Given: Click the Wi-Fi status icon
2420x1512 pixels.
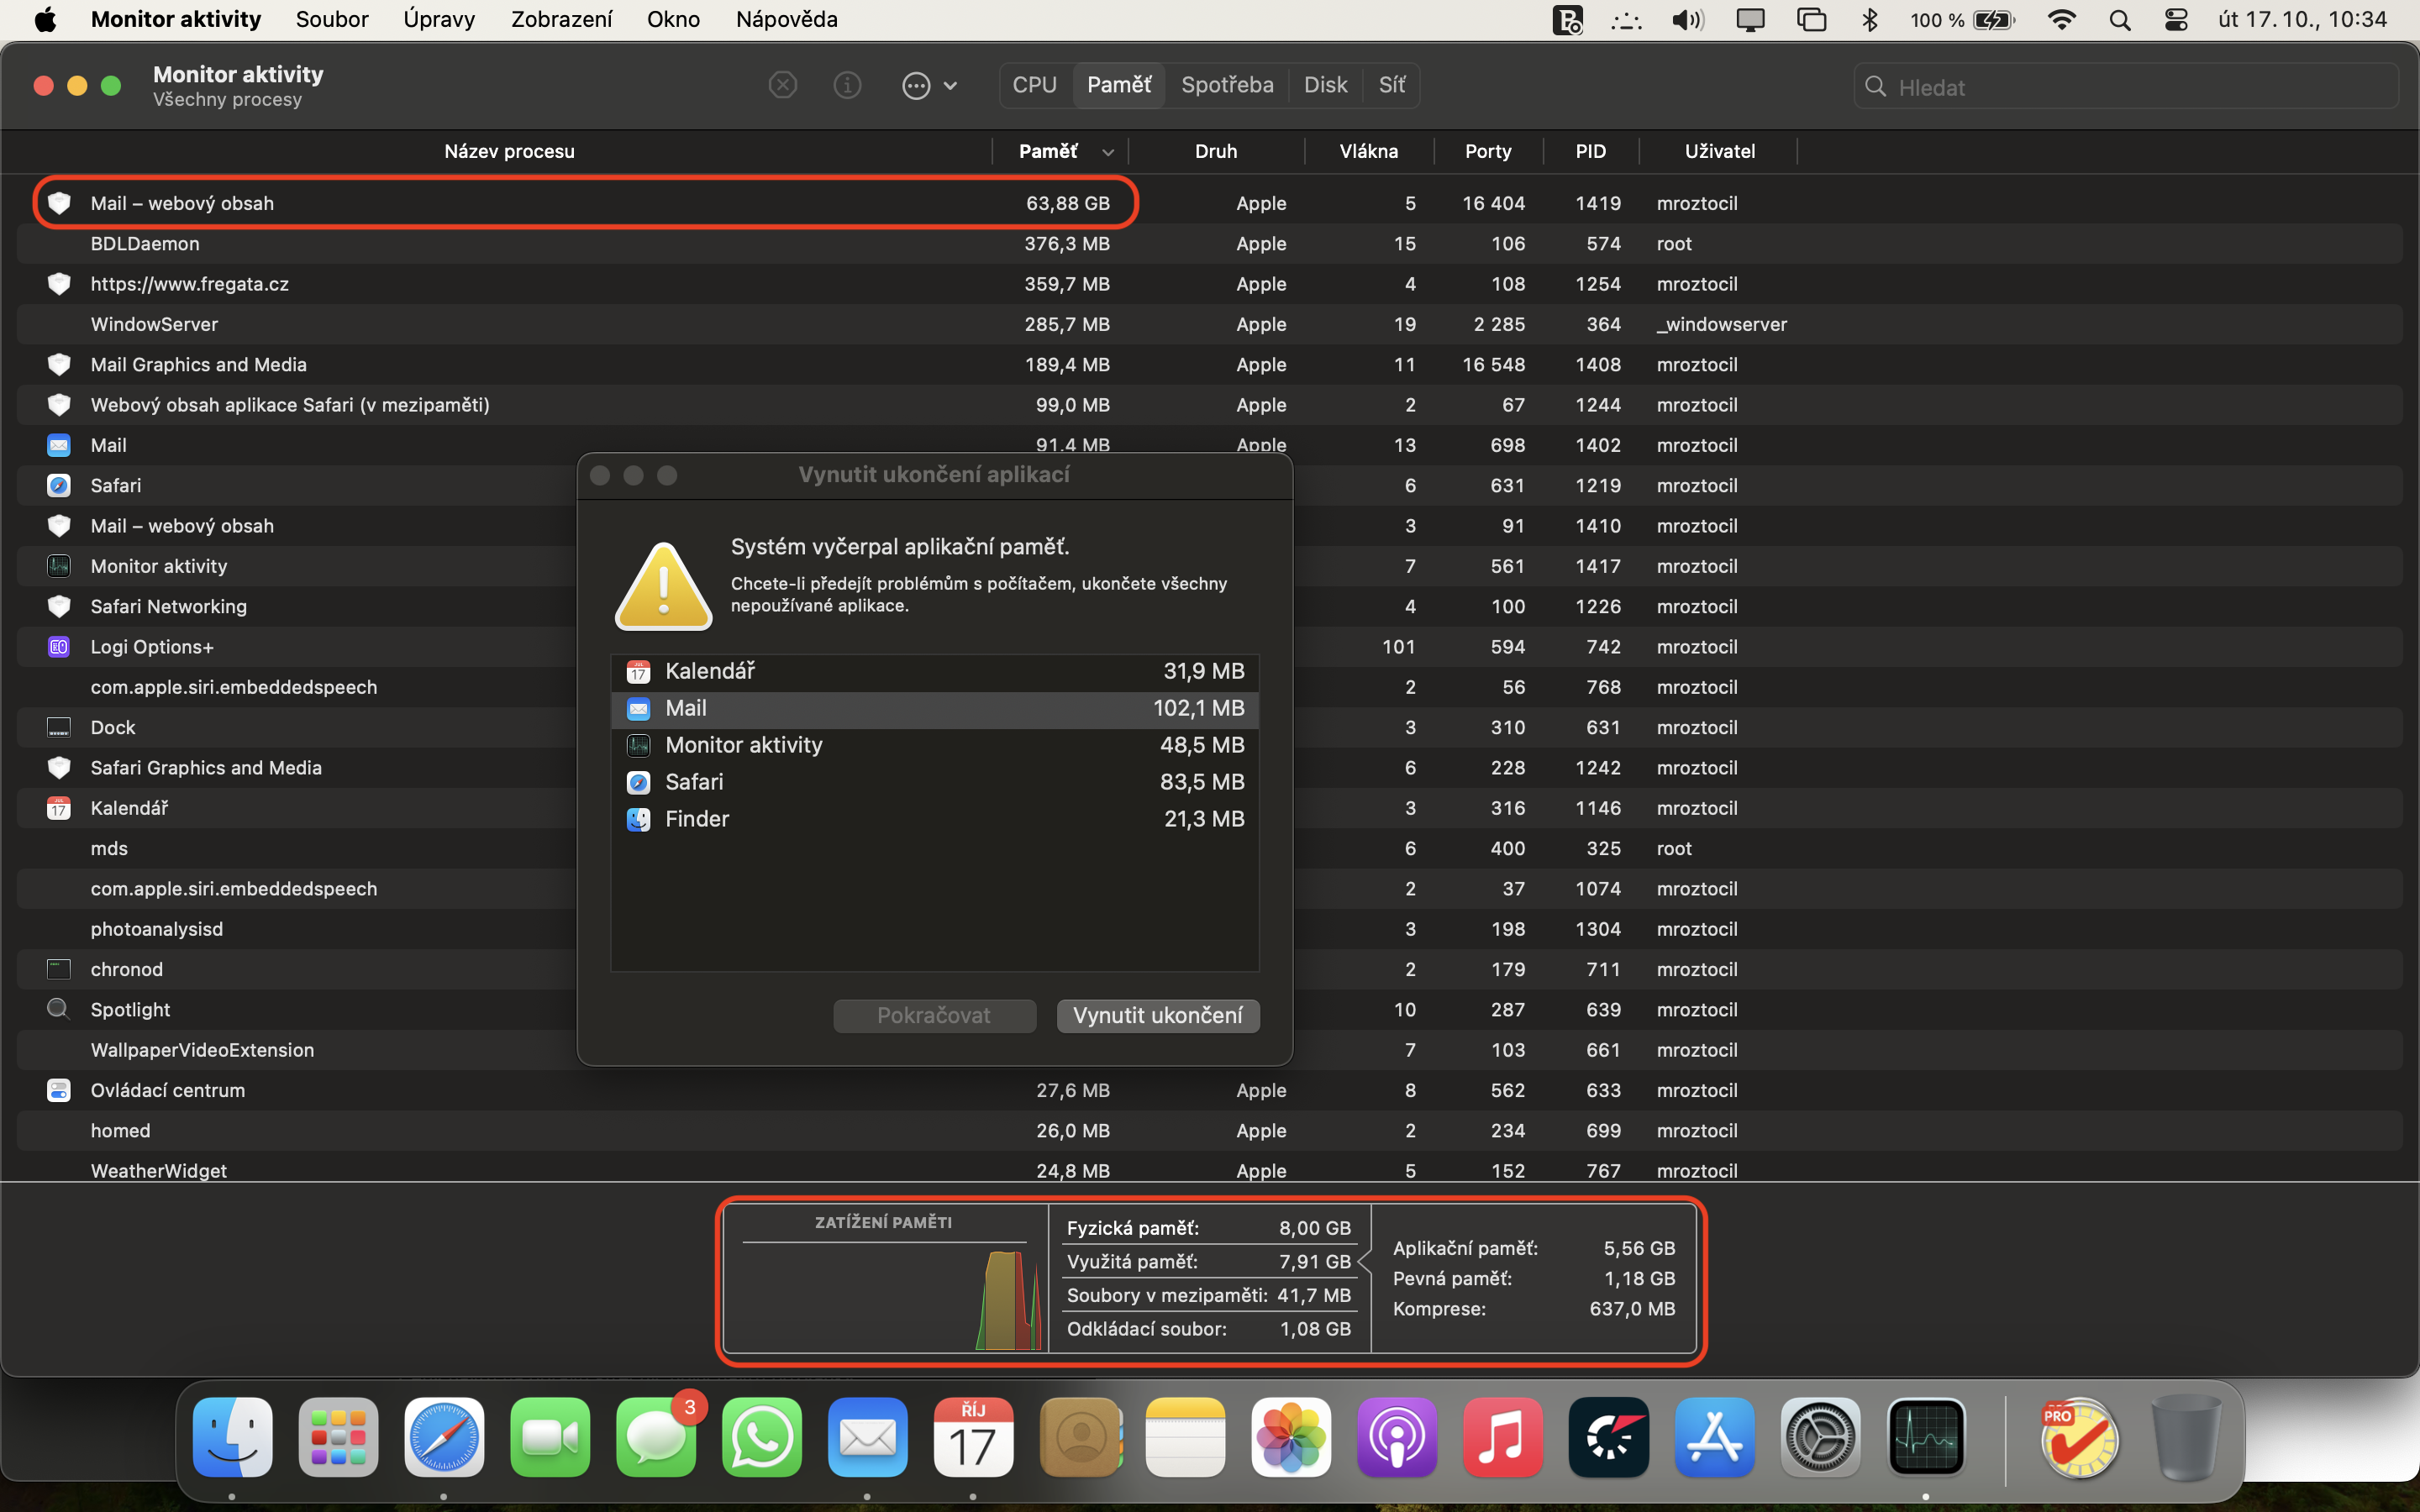Looking at the screenshot, I should coord(2061,19).
